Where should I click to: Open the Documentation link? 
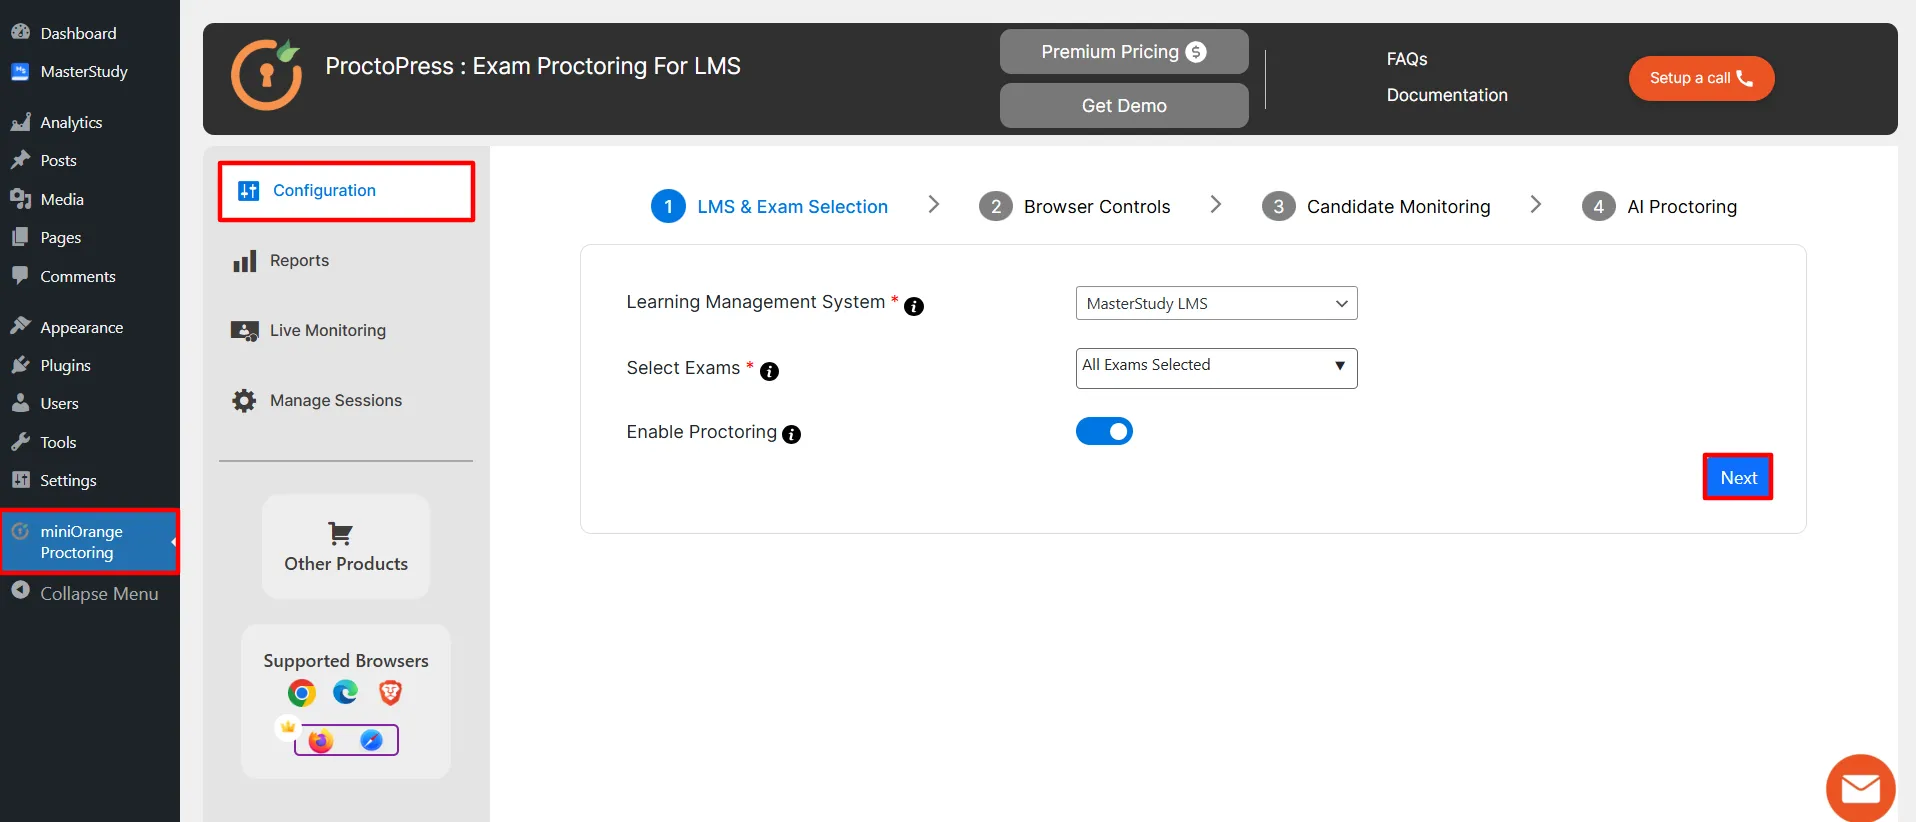pyautogui.click(x=1447, y=95)
